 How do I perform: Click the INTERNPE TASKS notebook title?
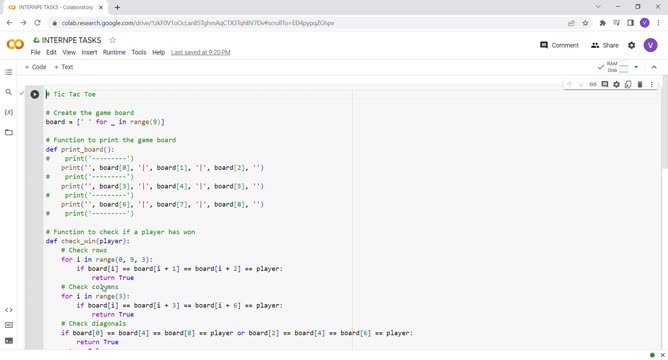(x=72, y=40)
